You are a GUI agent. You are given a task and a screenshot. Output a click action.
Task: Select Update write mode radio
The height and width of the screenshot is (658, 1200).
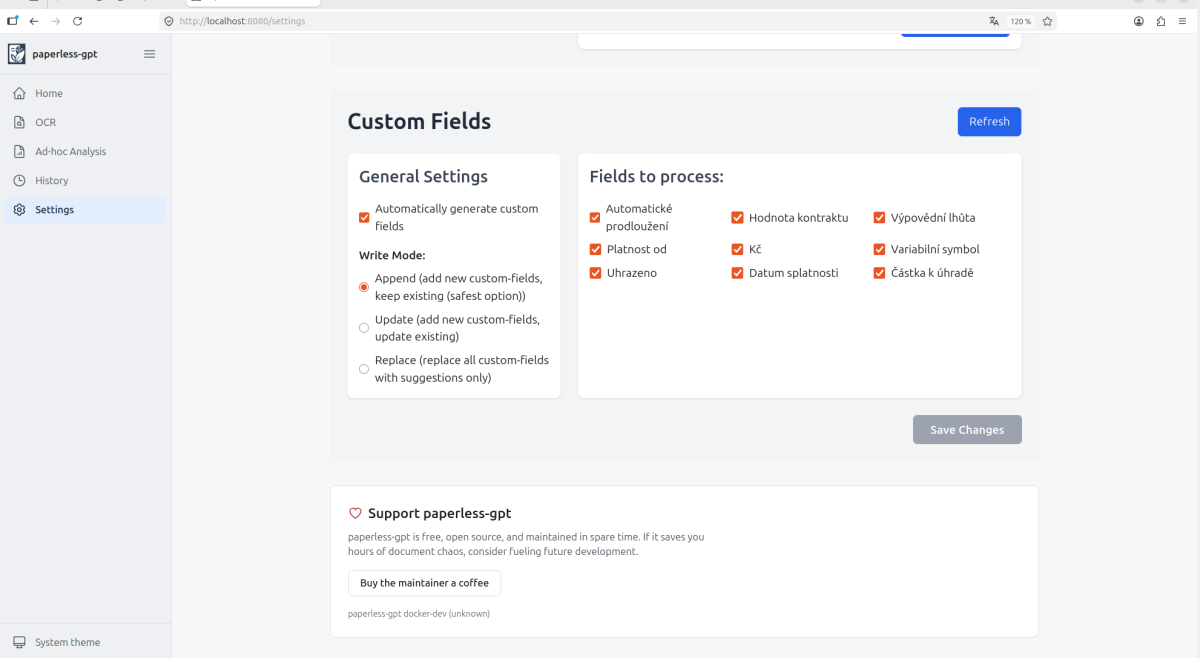(x=364, y=328)
